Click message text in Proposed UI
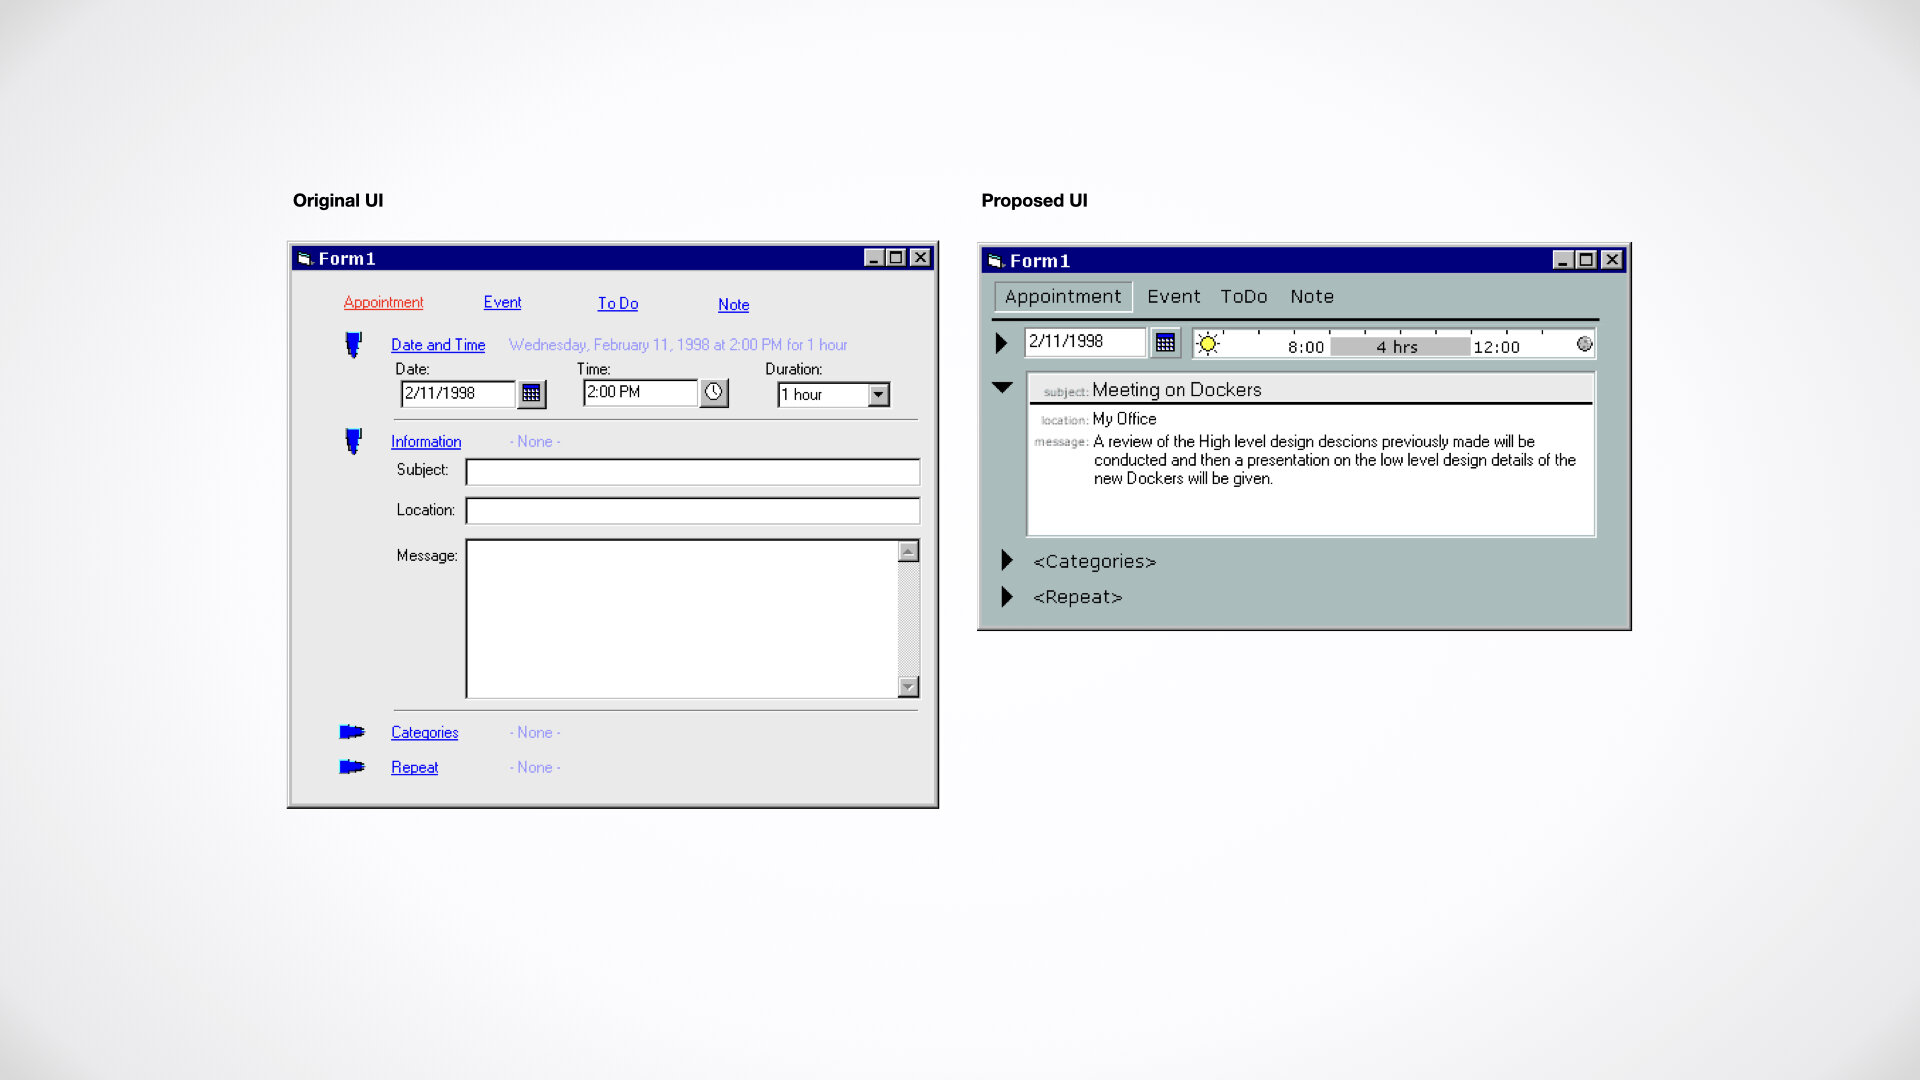Image resolution: width=1920 pixels, height=1080 pixels. [1334, 460]
